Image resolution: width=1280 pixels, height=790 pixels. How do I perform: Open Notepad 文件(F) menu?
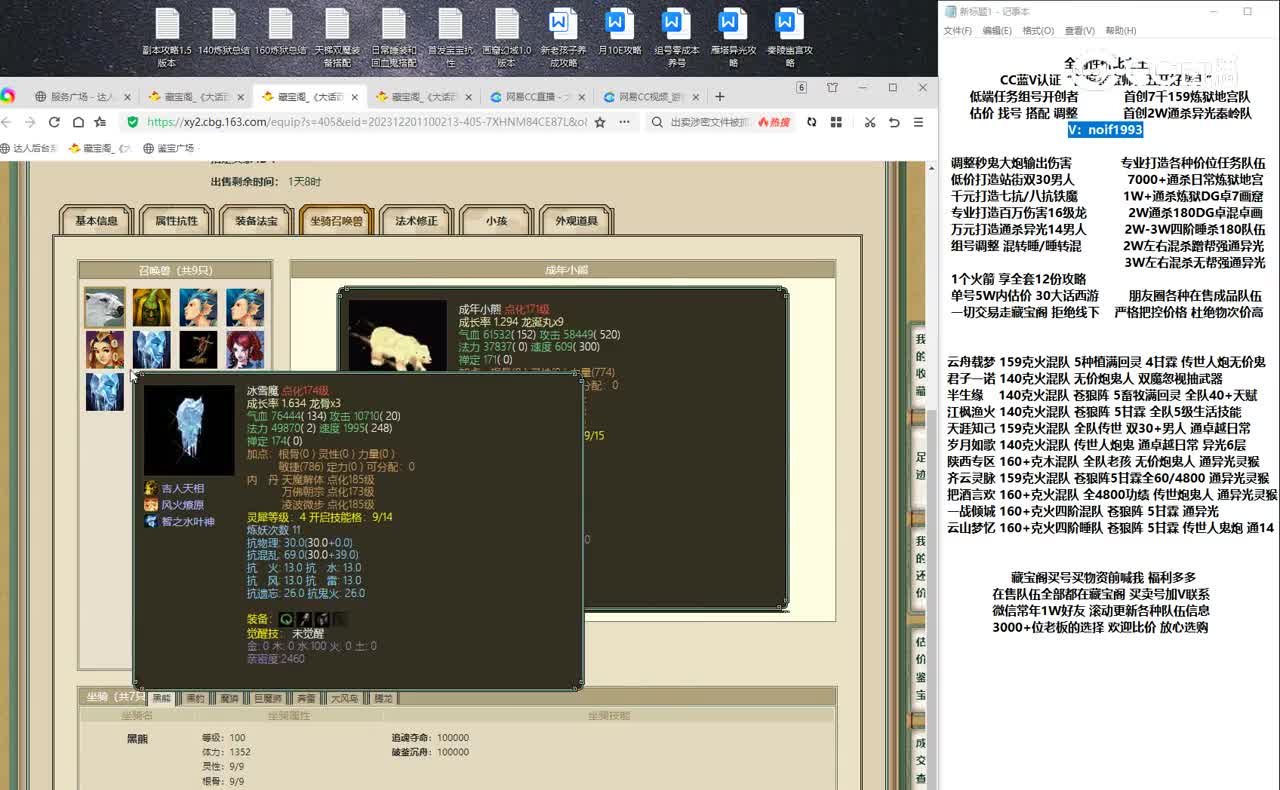pyautogui.click(x=958, y=31)
